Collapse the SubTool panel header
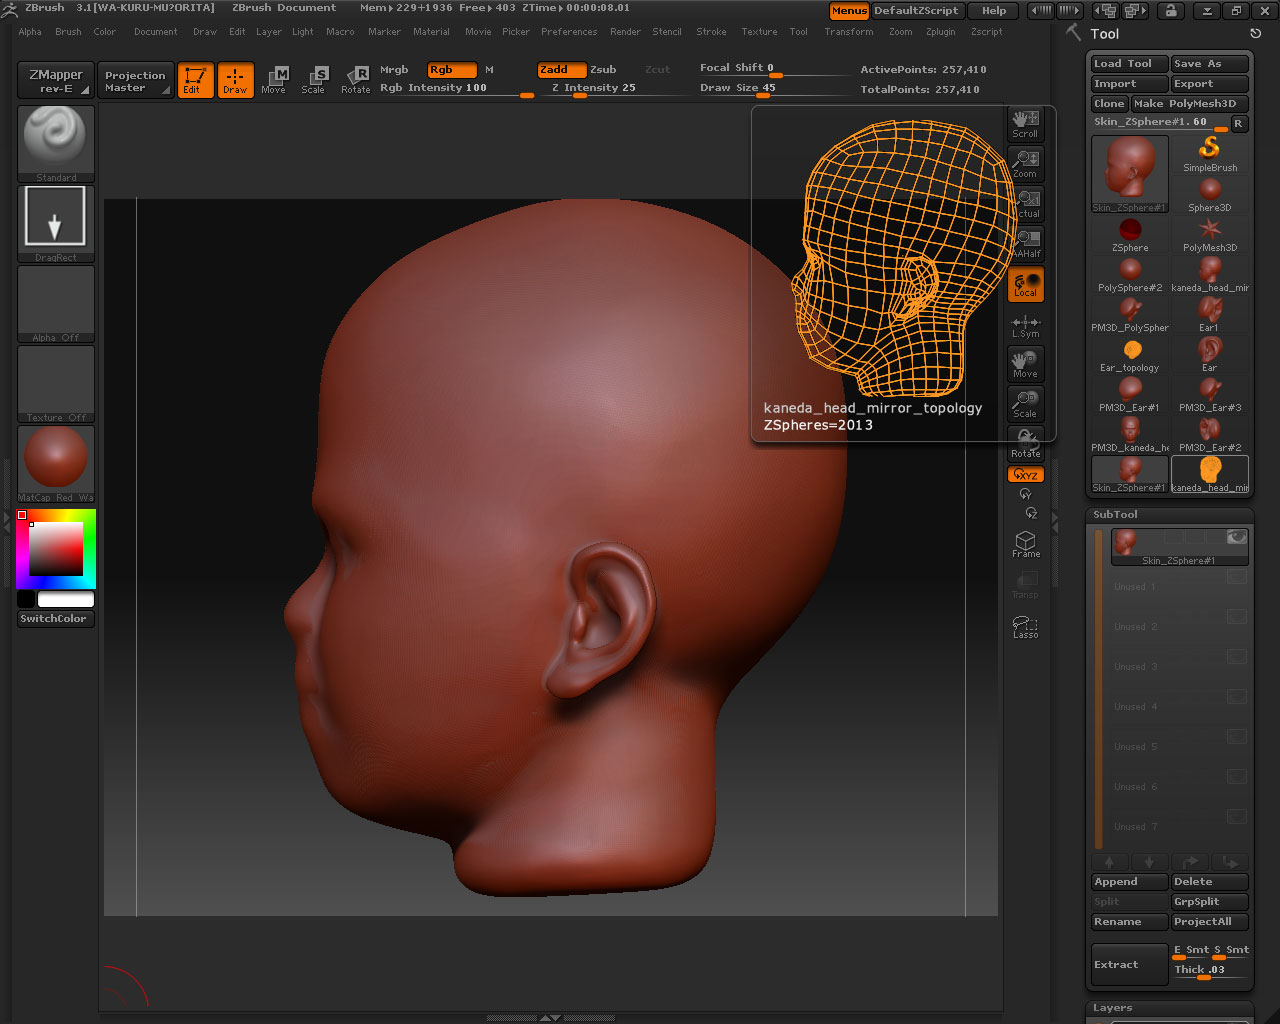Viewport: 1280px width, 1024px height. [x=1115, y=515]
